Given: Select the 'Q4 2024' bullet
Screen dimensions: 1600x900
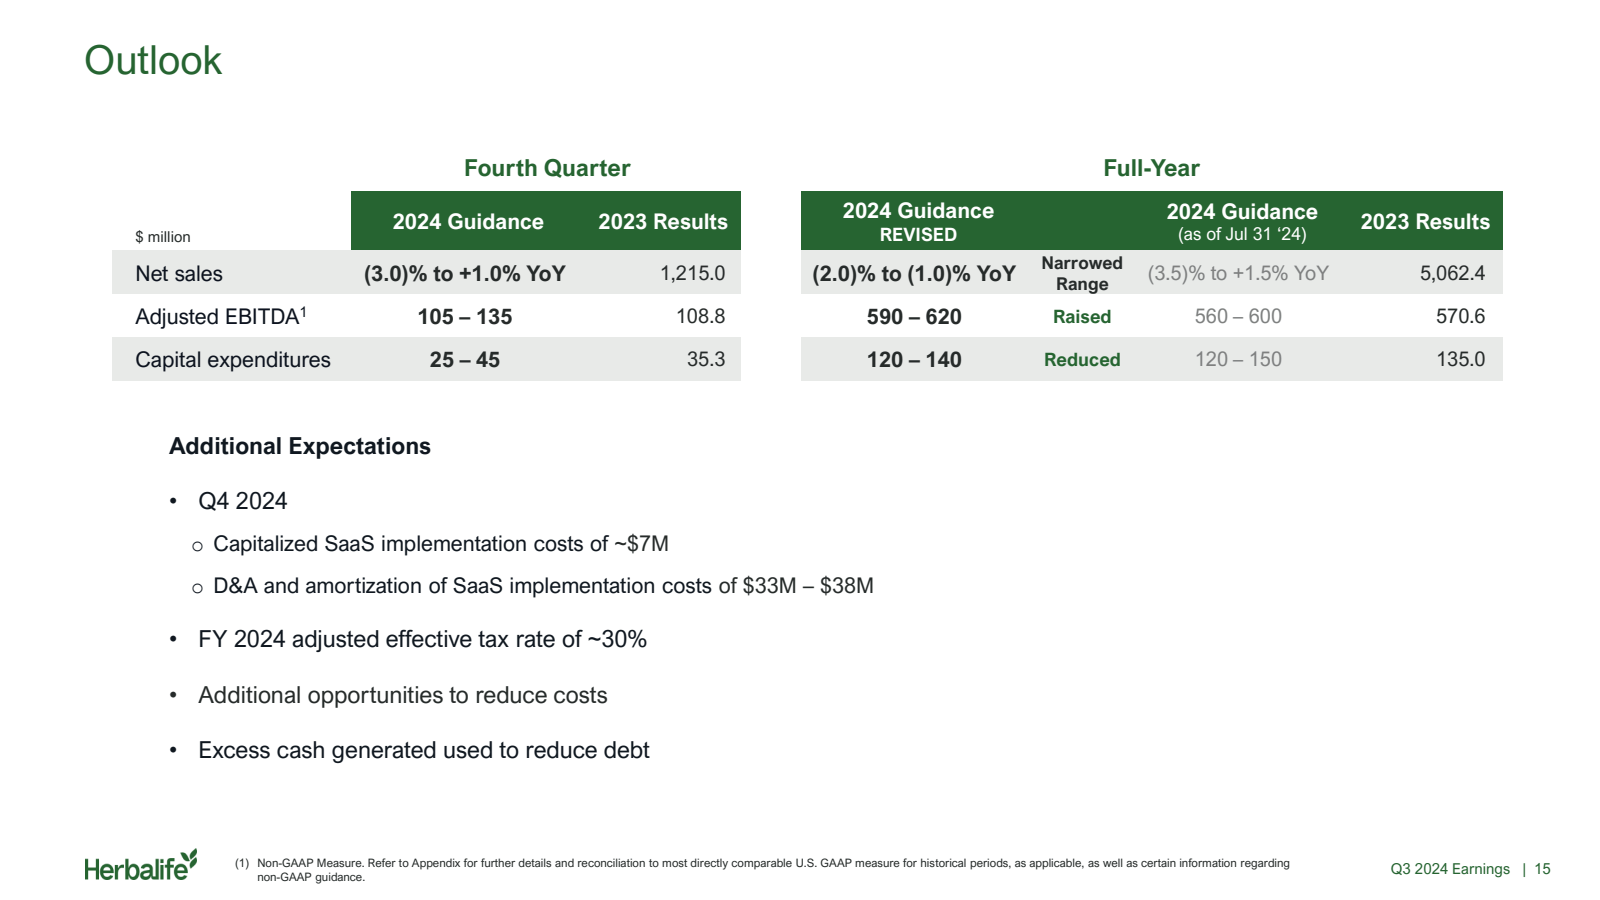Looking at the screenshot, I should point(243,501).
